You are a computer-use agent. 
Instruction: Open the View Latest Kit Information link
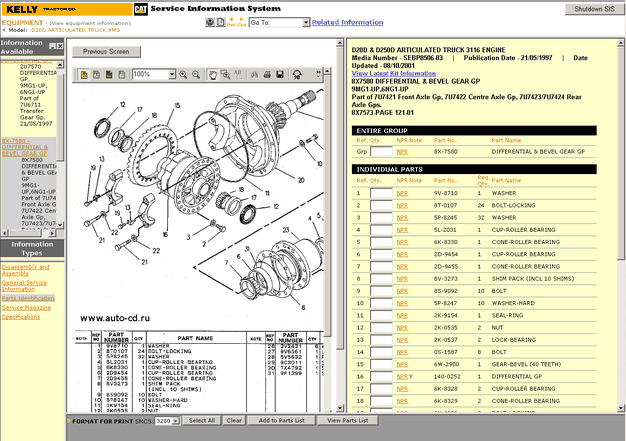pyautogui.click(x=396, y=74)
